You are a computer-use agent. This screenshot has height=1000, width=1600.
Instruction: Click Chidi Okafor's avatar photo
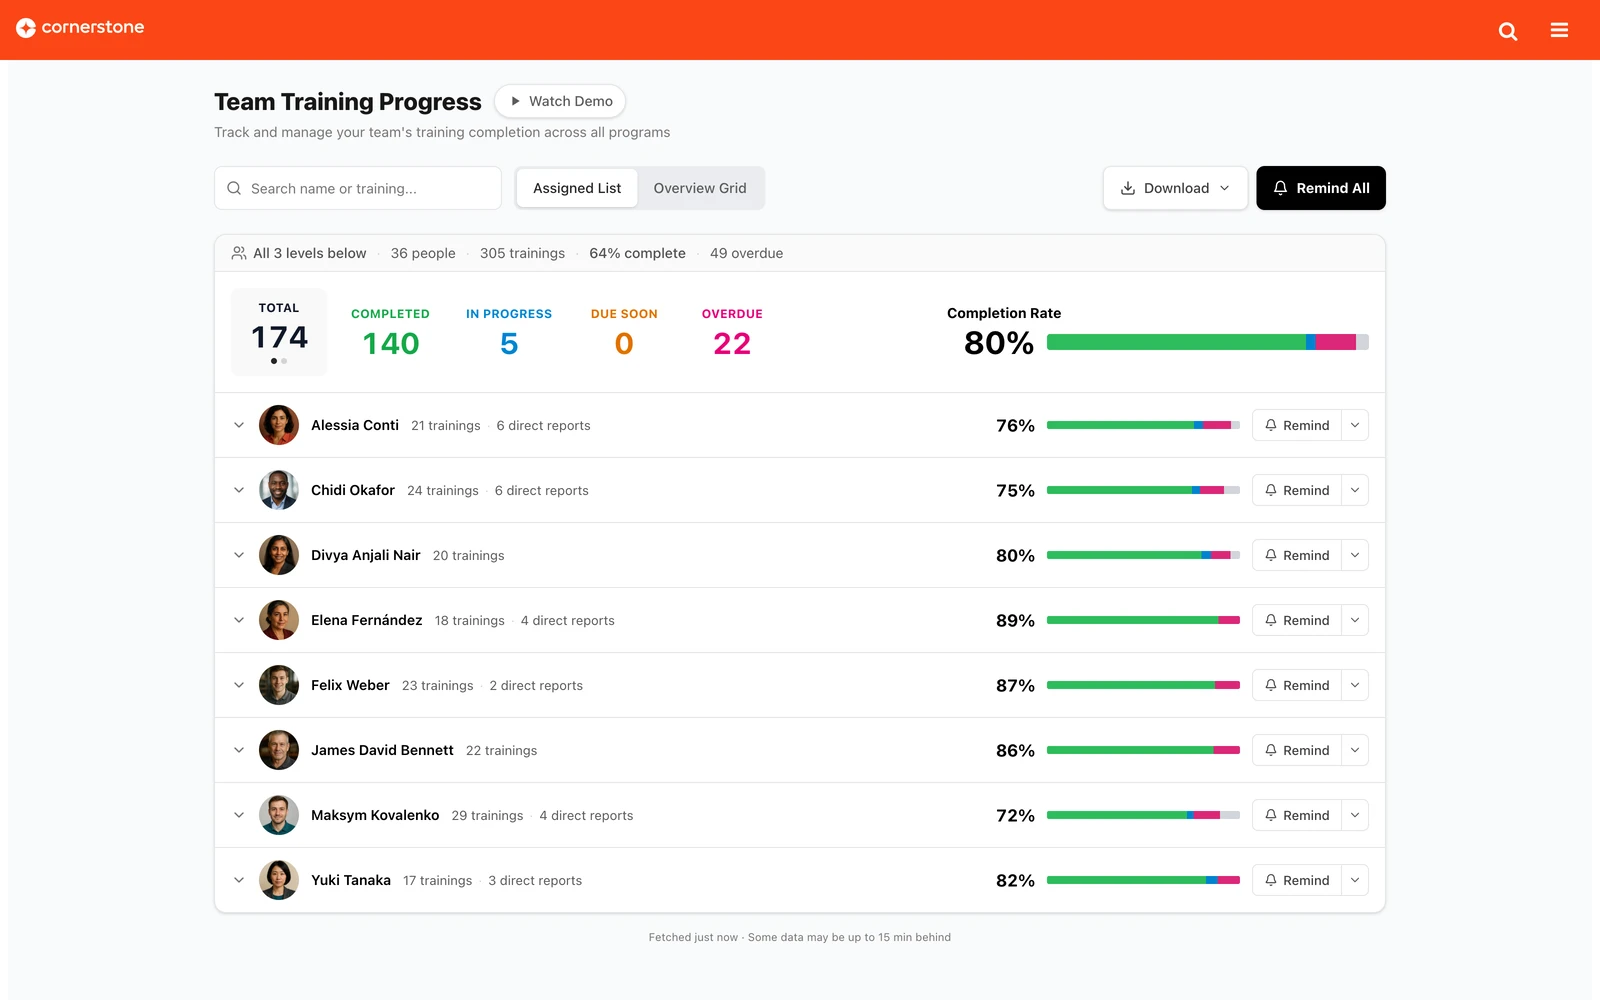[x=279, y=490]
